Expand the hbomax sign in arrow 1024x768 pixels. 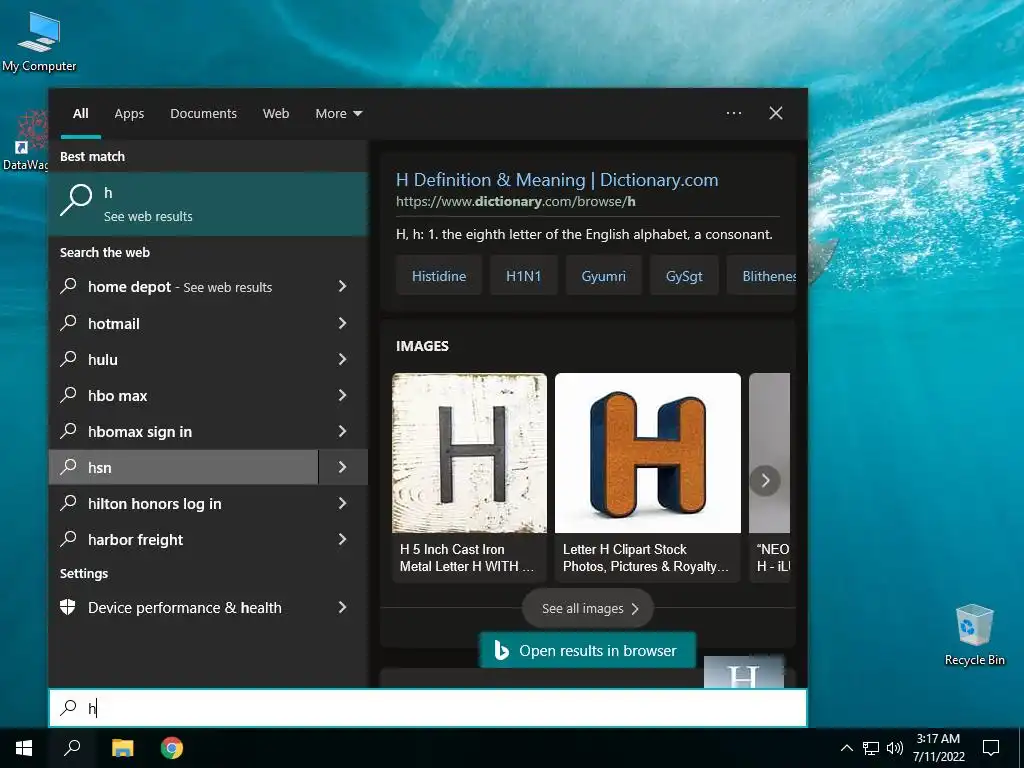point(343,431)
